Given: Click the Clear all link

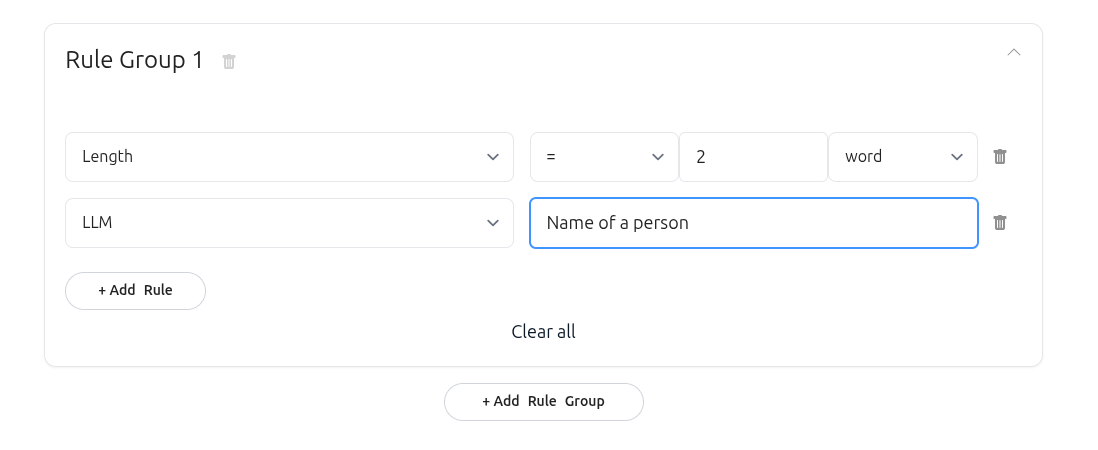Looking at the screenshot, I should 543,331.
